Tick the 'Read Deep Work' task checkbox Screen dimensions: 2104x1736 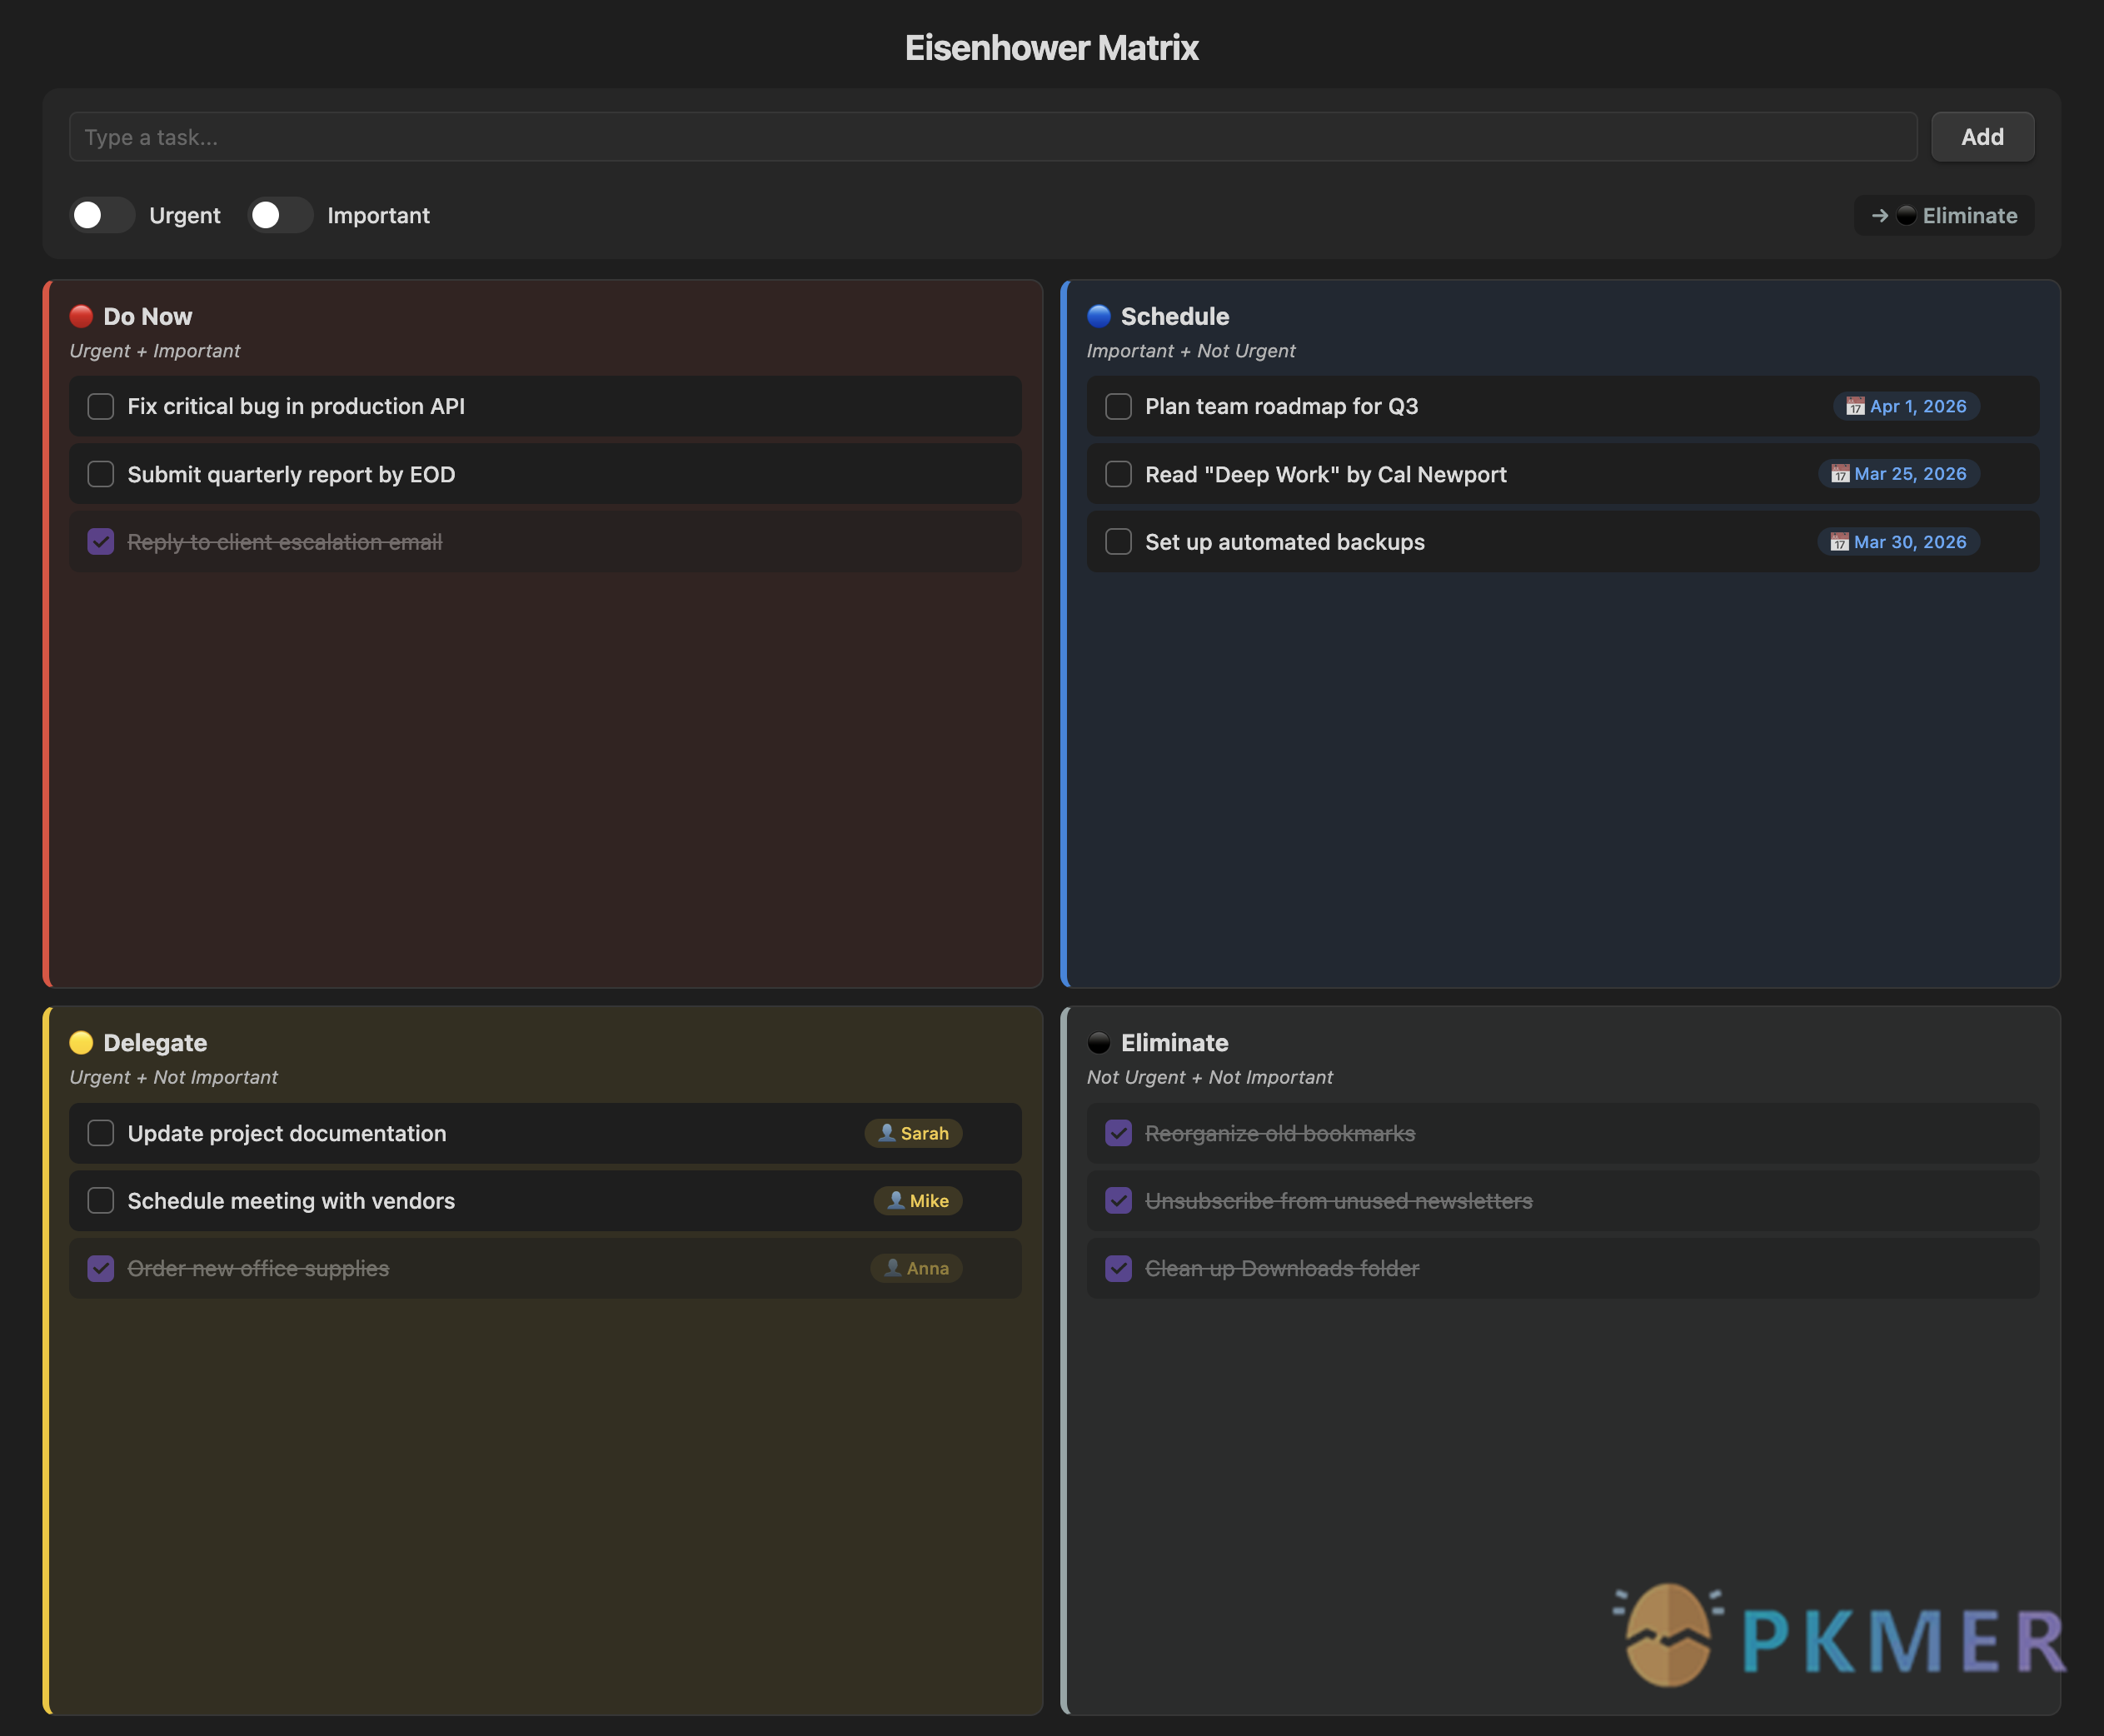(1118, 474)
